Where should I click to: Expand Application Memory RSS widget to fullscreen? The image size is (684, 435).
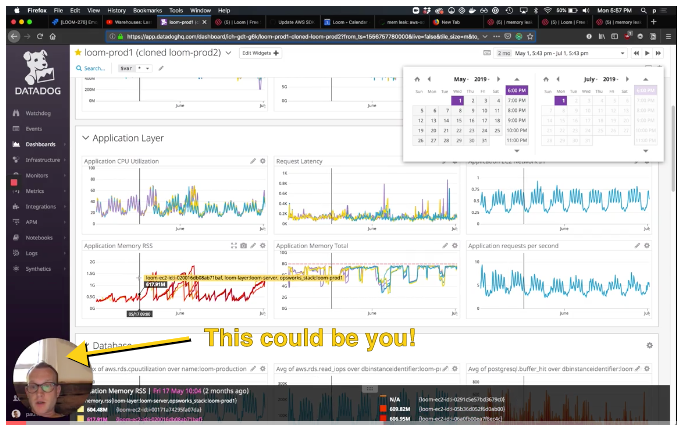point(234,246)
